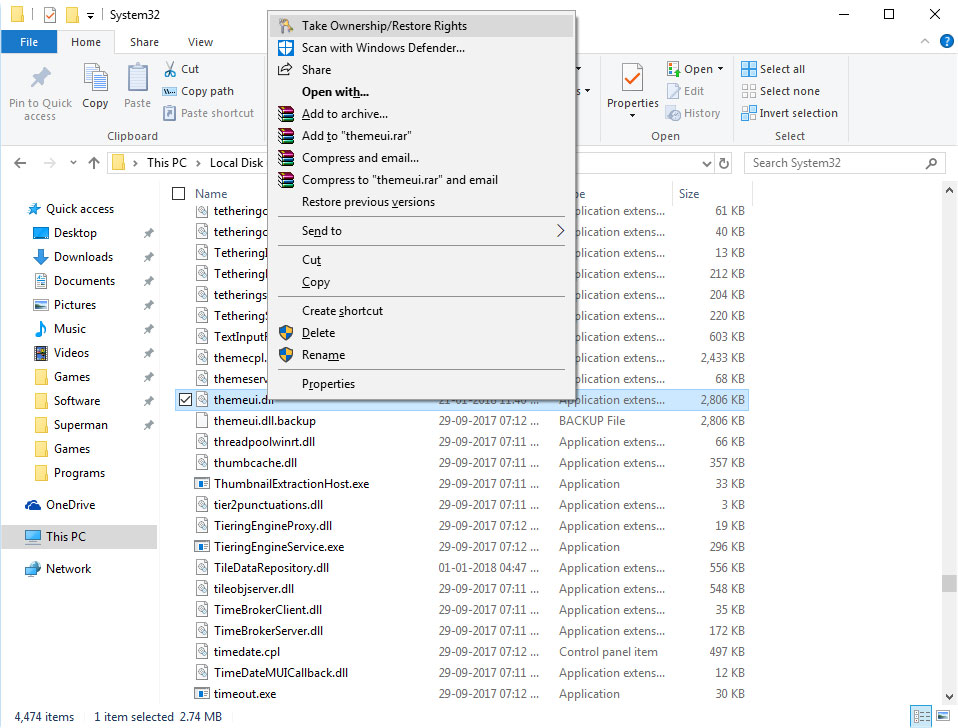Select the timedate.cpl file icon
The width and height of the screenshot is (958, 728).
point(202,652)
